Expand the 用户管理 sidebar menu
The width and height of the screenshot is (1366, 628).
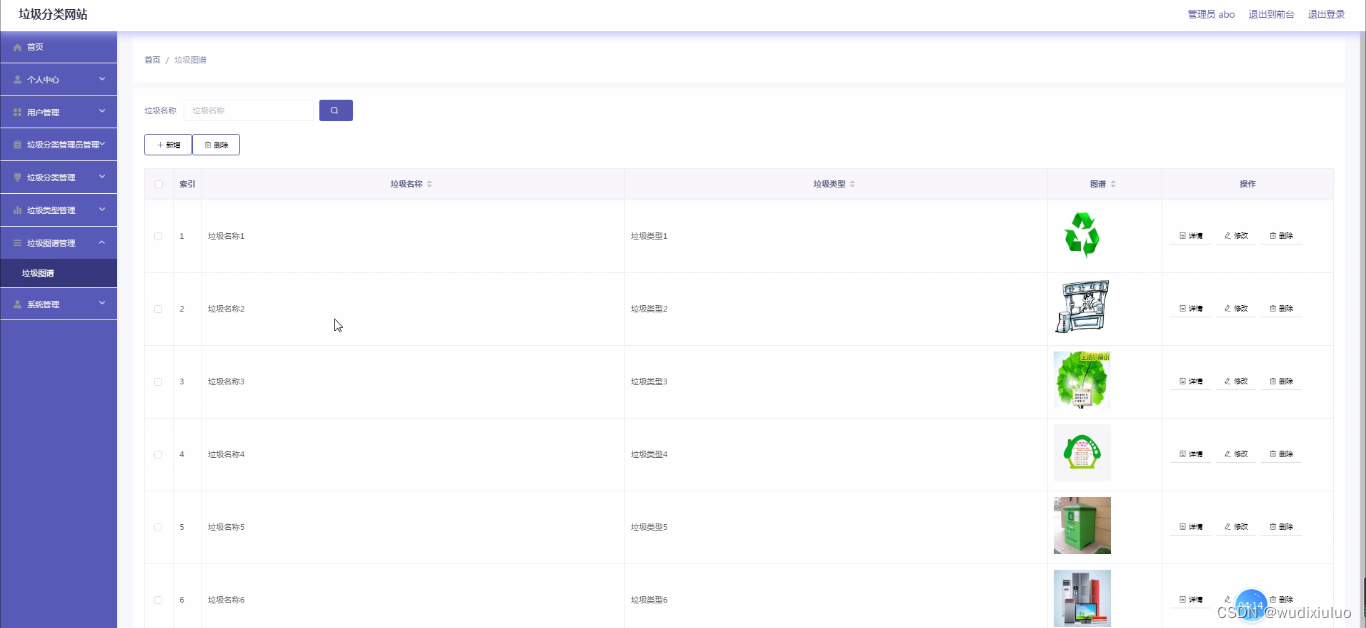coord(58,112)
